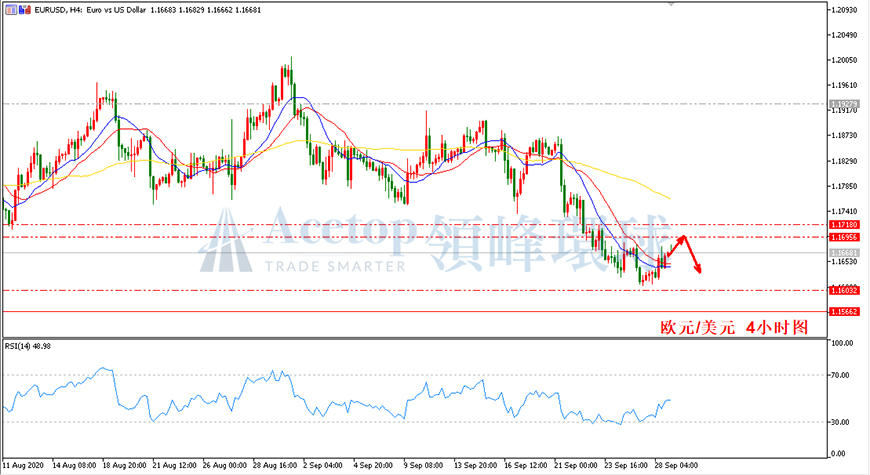Click the 1.20050 price on the scale
The width and height of the screenshot is (870, 475).
[844, 60]
